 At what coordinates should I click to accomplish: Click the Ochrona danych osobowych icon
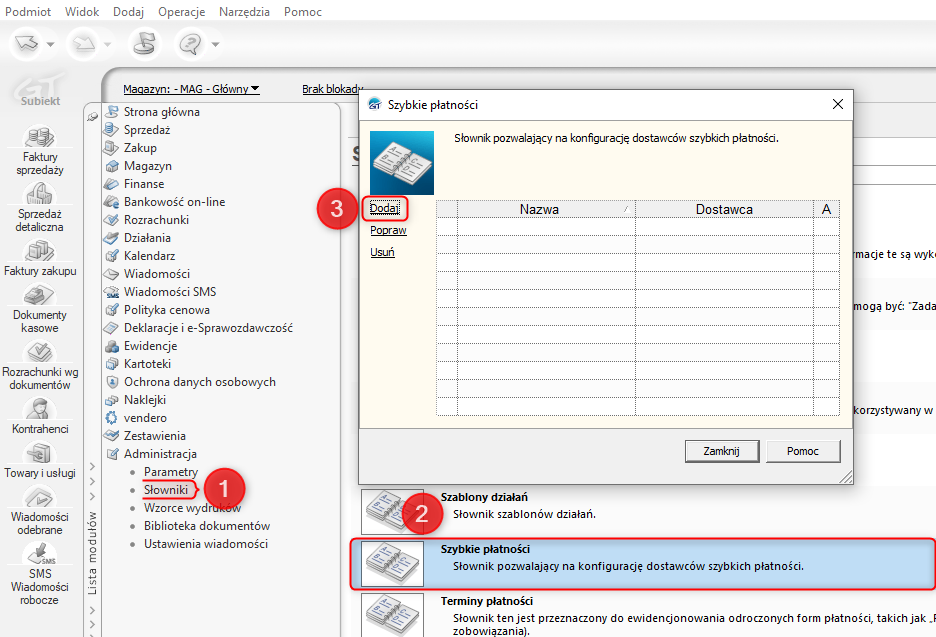click(112, 381)
